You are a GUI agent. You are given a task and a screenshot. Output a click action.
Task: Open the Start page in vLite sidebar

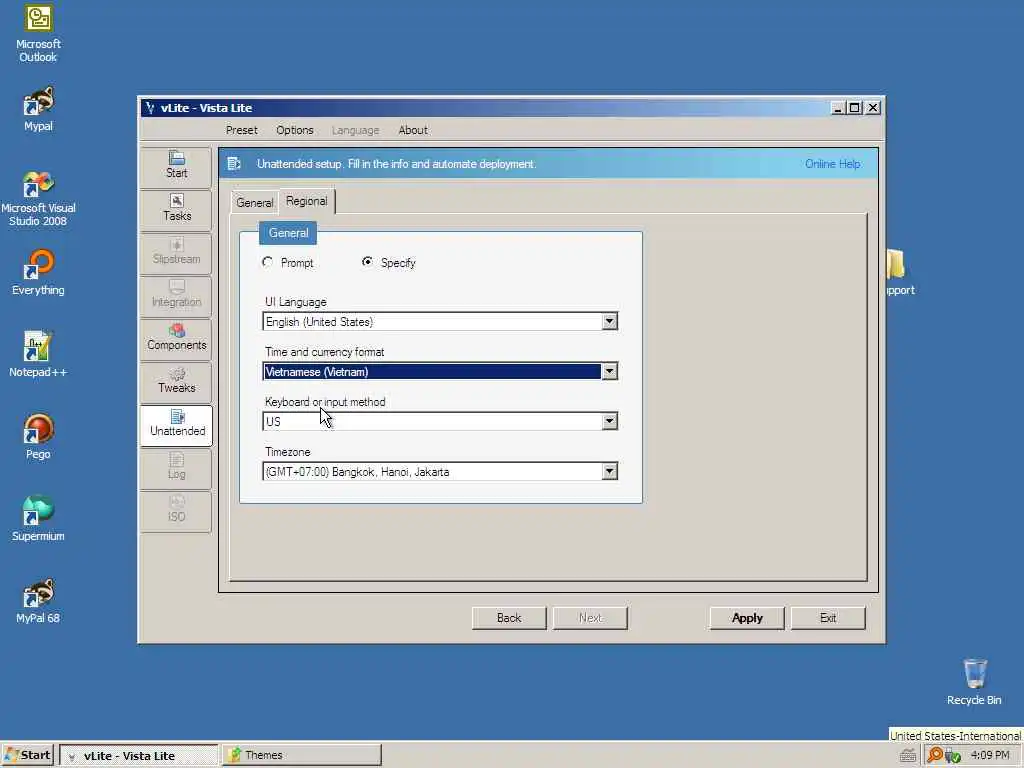coord(176,167)
